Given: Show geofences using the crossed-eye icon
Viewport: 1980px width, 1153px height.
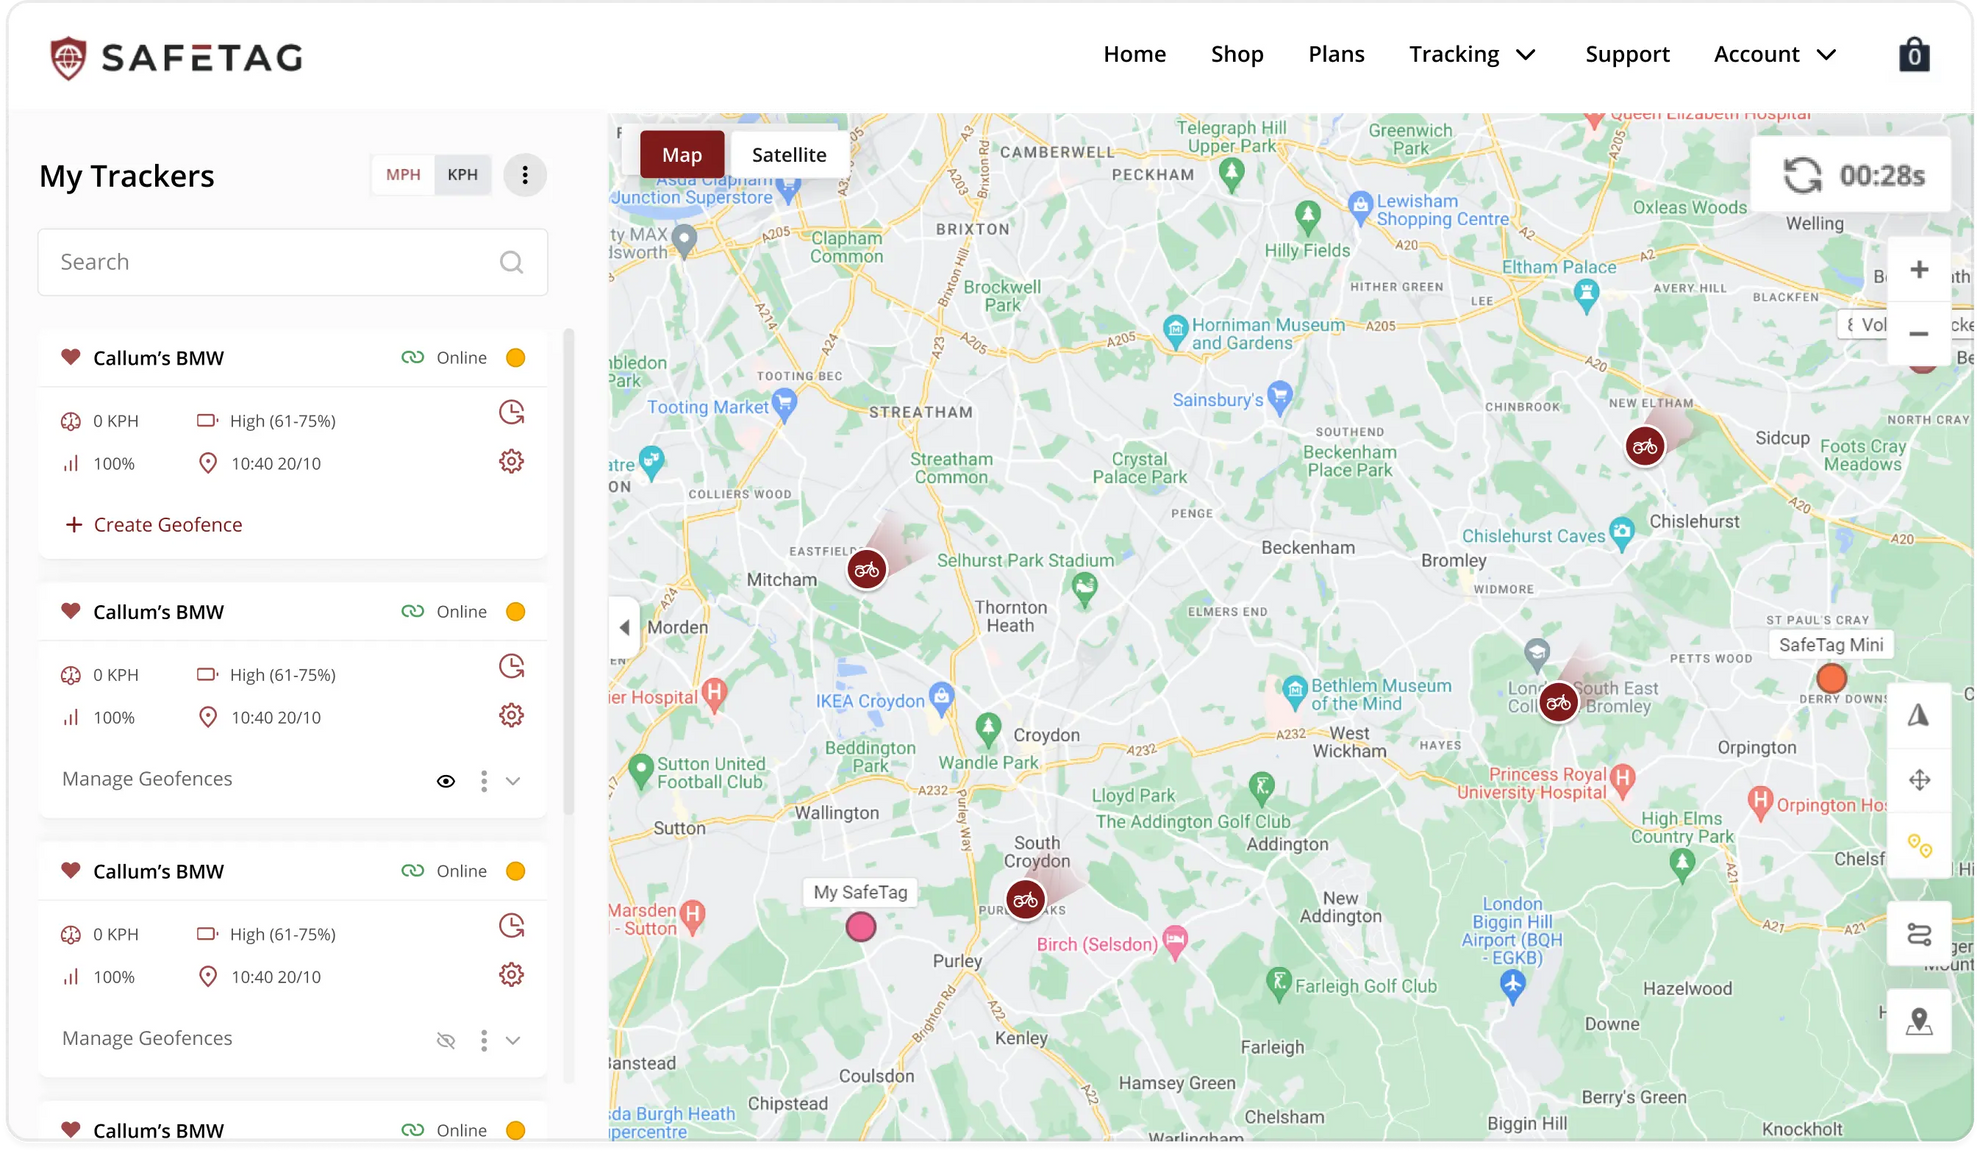Looking at the screenshot, I should [x=446, y=1041].
